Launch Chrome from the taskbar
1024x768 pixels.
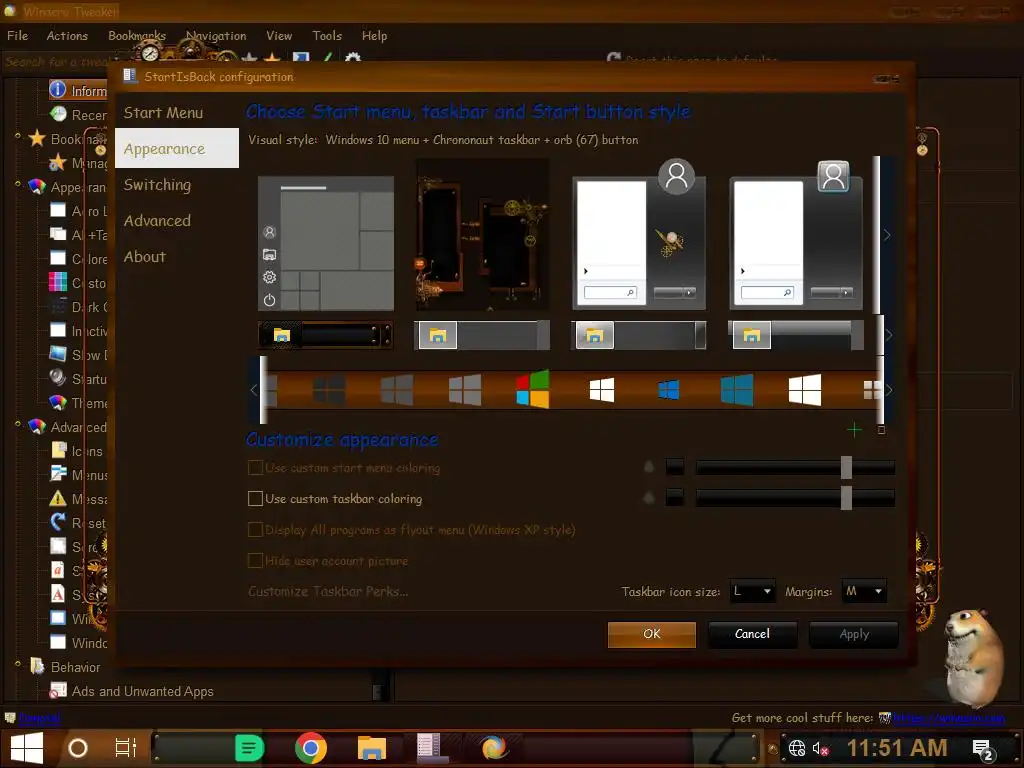[x=310, y=748]
